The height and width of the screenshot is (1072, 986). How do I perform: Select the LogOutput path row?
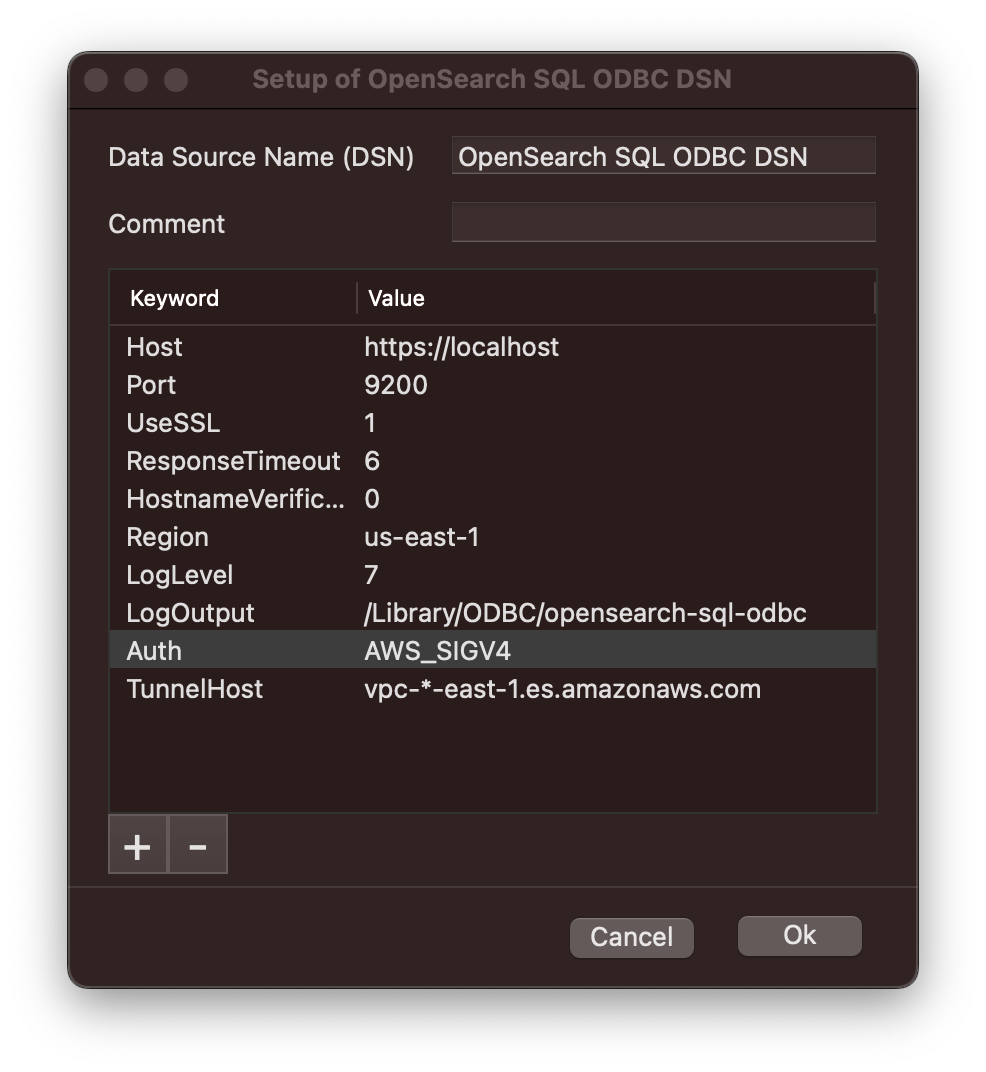tap(190, 613)
